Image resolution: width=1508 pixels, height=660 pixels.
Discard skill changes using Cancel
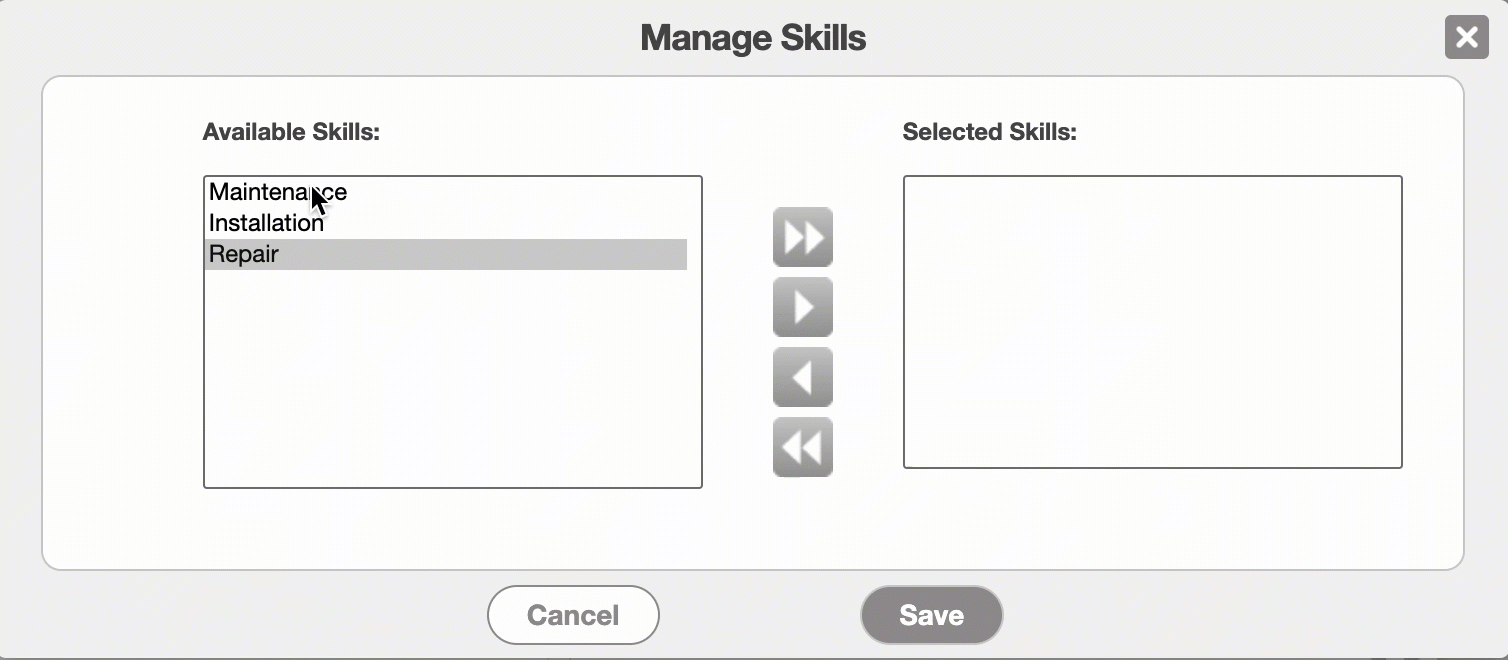[573, 615]
